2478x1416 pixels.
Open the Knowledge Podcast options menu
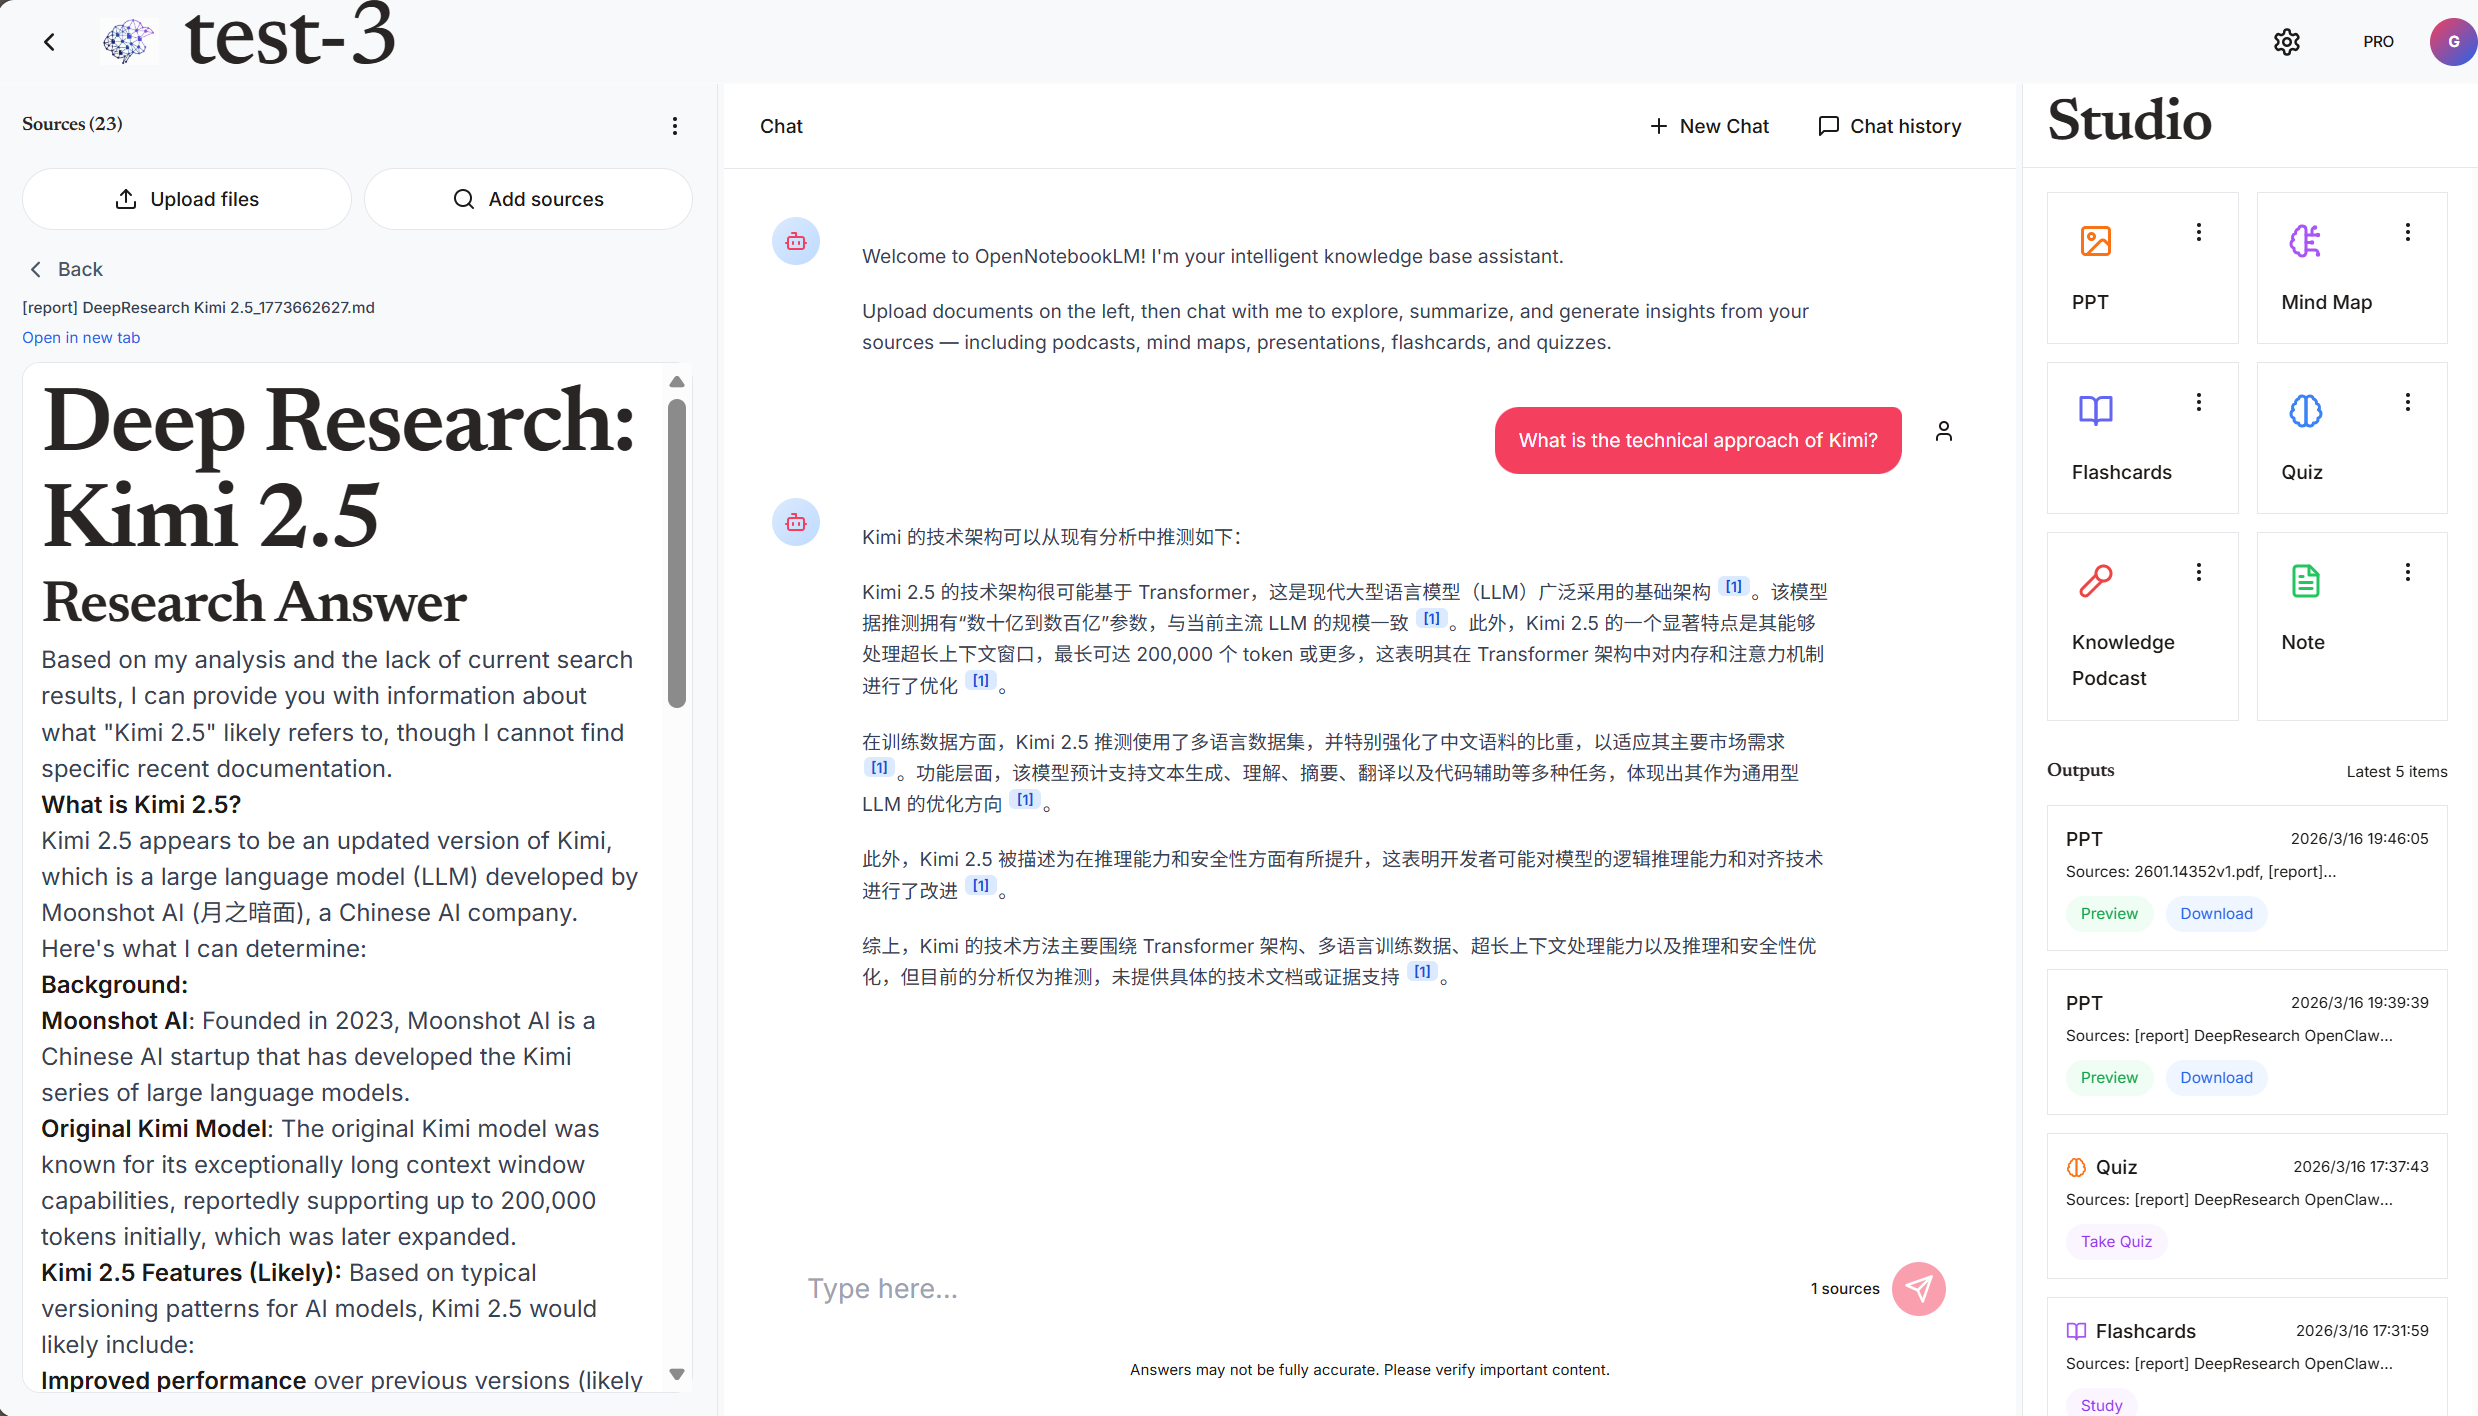point(2198,572)
